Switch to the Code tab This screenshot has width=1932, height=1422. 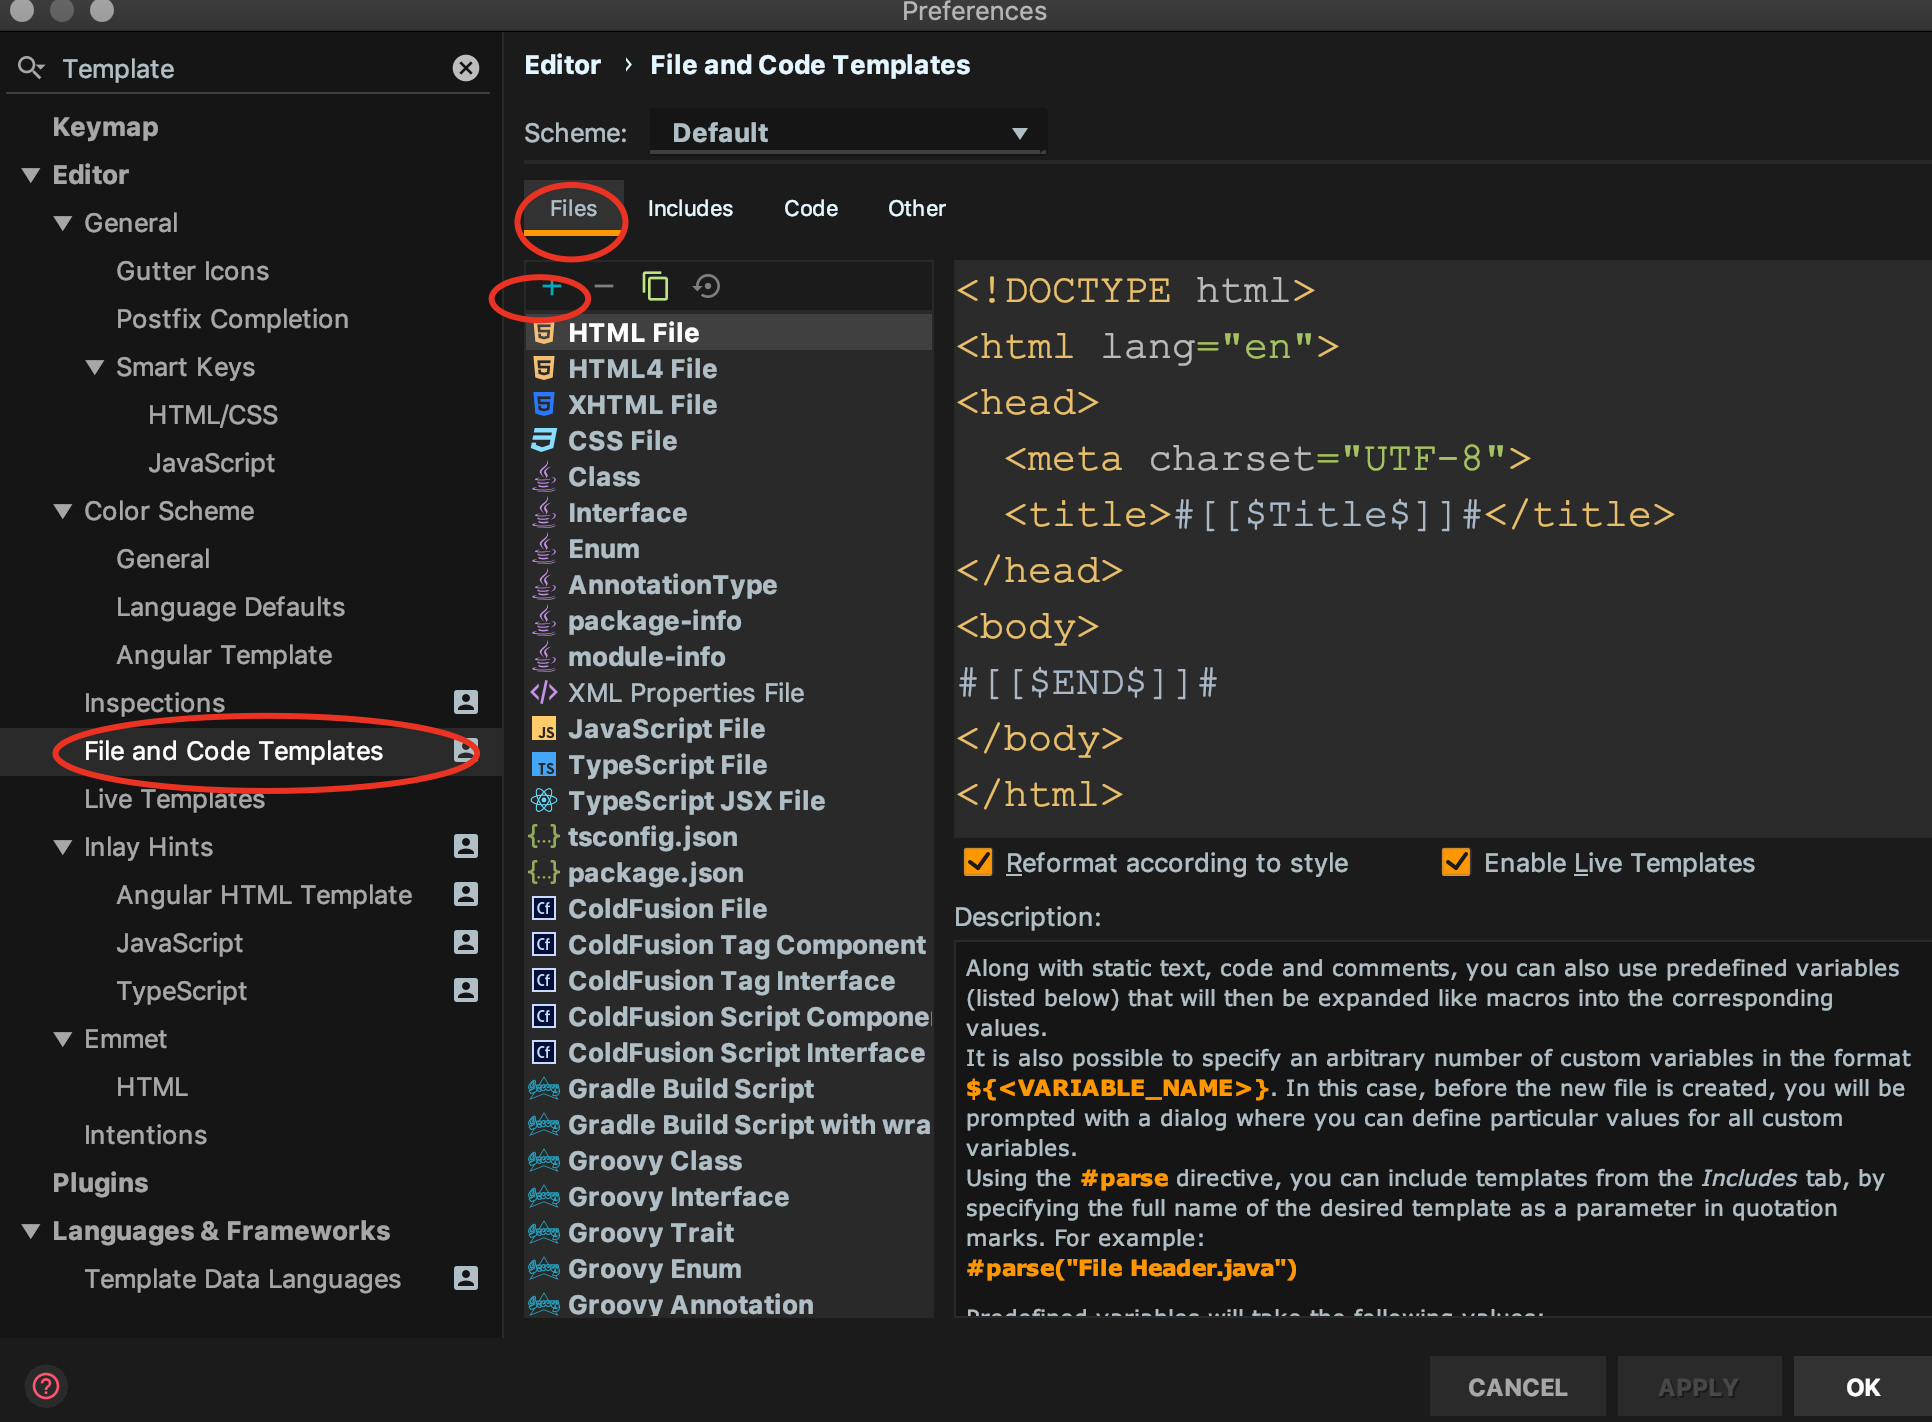[x=811, y=208]
